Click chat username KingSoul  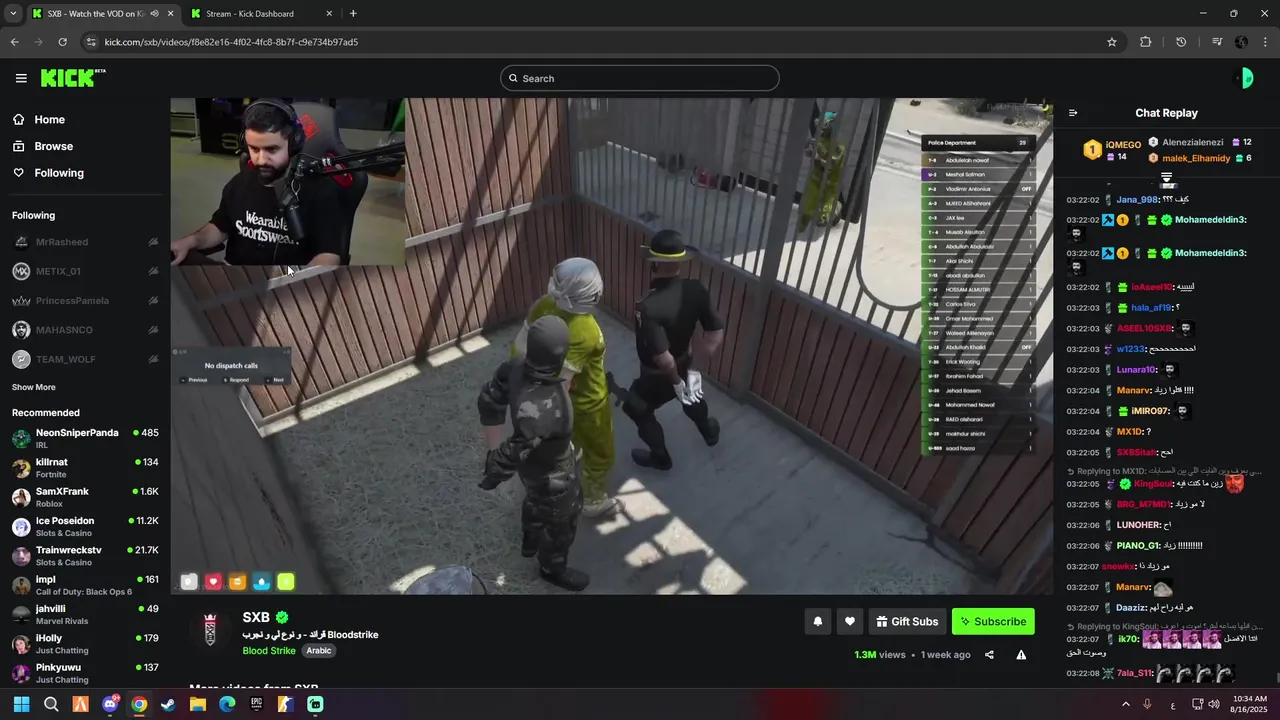1152,484
